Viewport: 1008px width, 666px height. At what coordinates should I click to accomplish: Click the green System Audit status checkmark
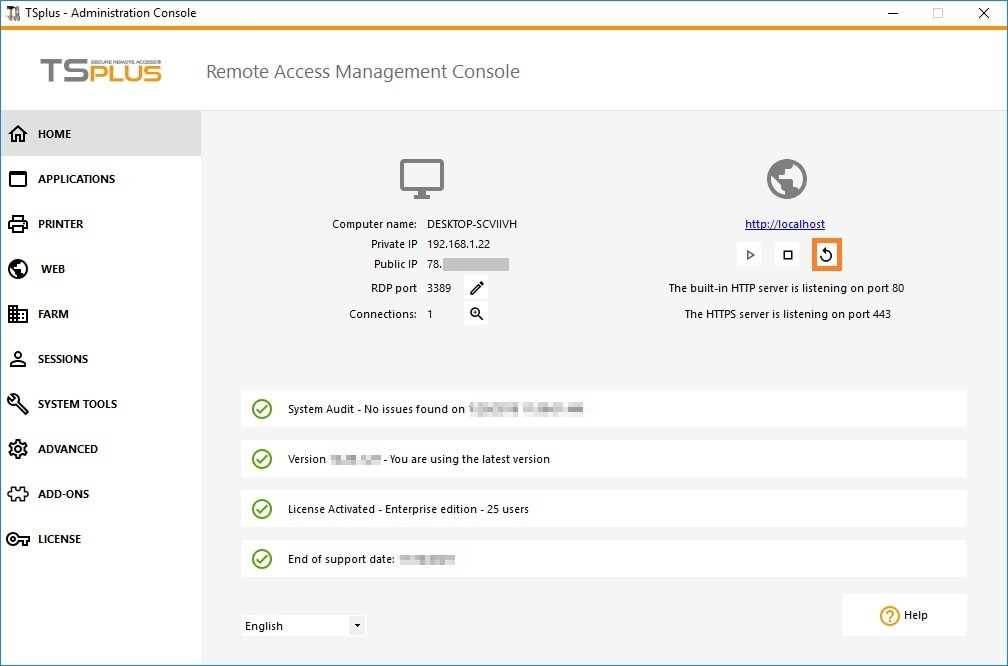[261, 408]
